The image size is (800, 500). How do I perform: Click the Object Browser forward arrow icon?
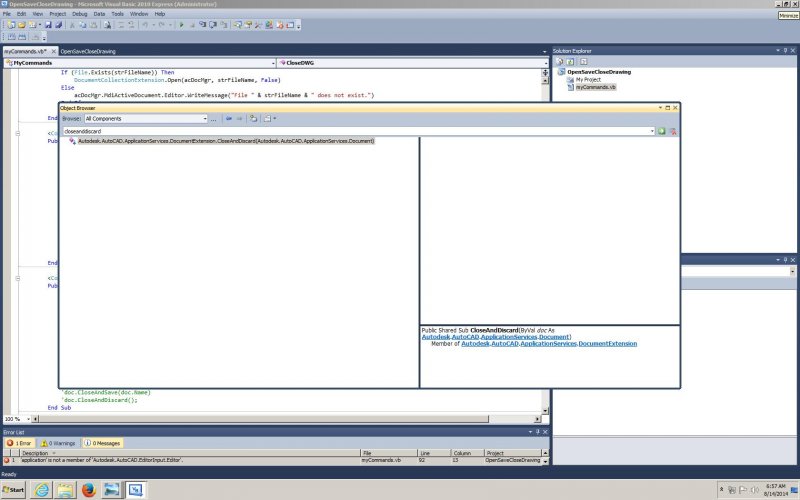point(239,118)
